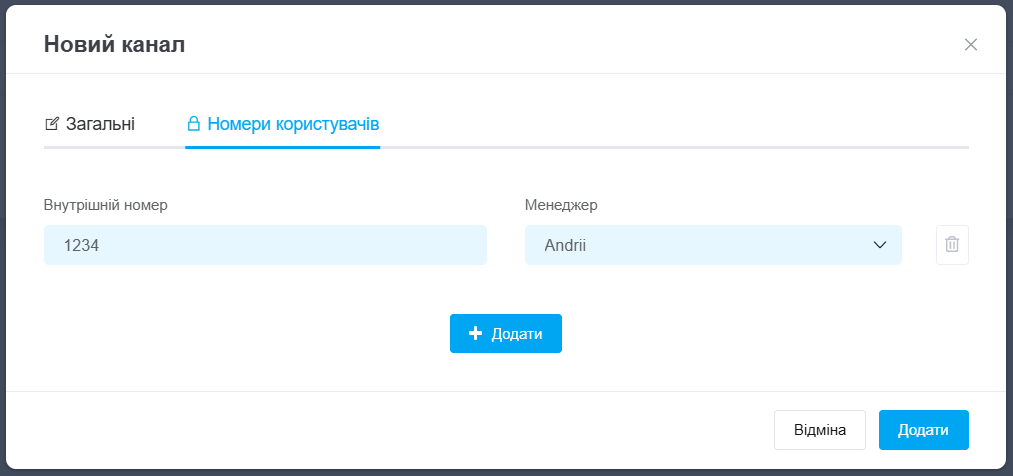Delete the row using the trash icon
Viewport: 1013px width, 476px height.
[x=952, y=245]
